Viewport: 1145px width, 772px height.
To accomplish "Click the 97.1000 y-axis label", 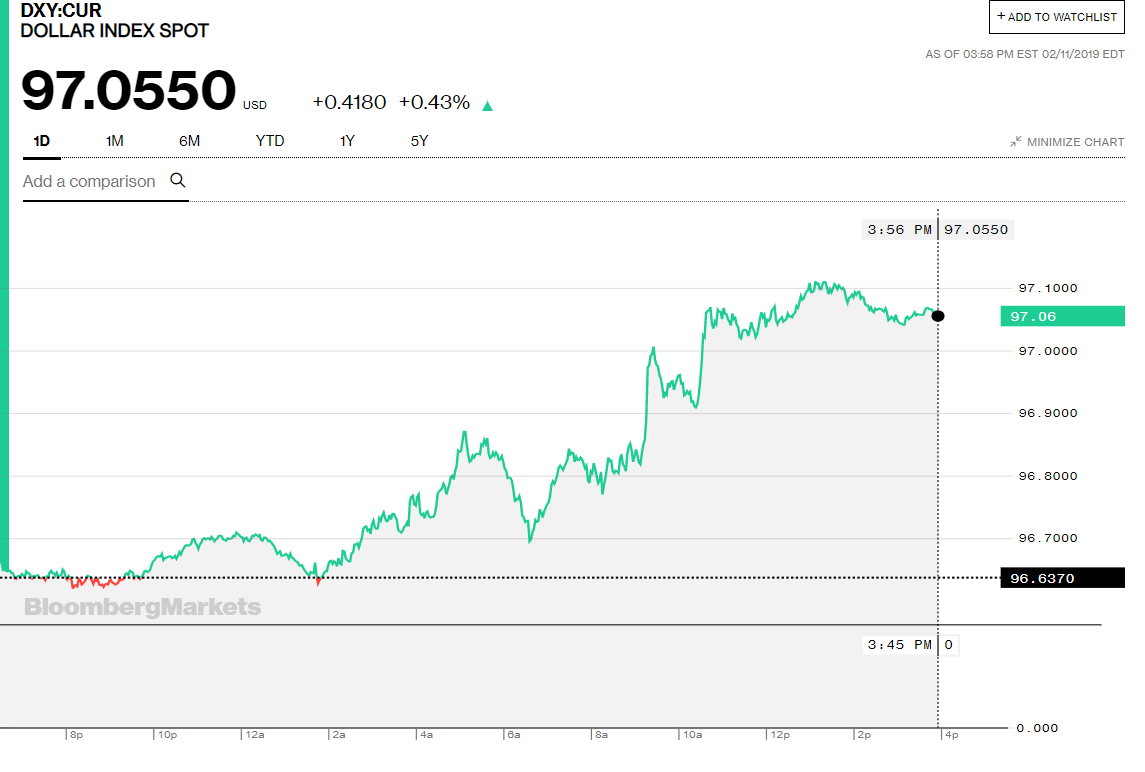I will 1048,288.
